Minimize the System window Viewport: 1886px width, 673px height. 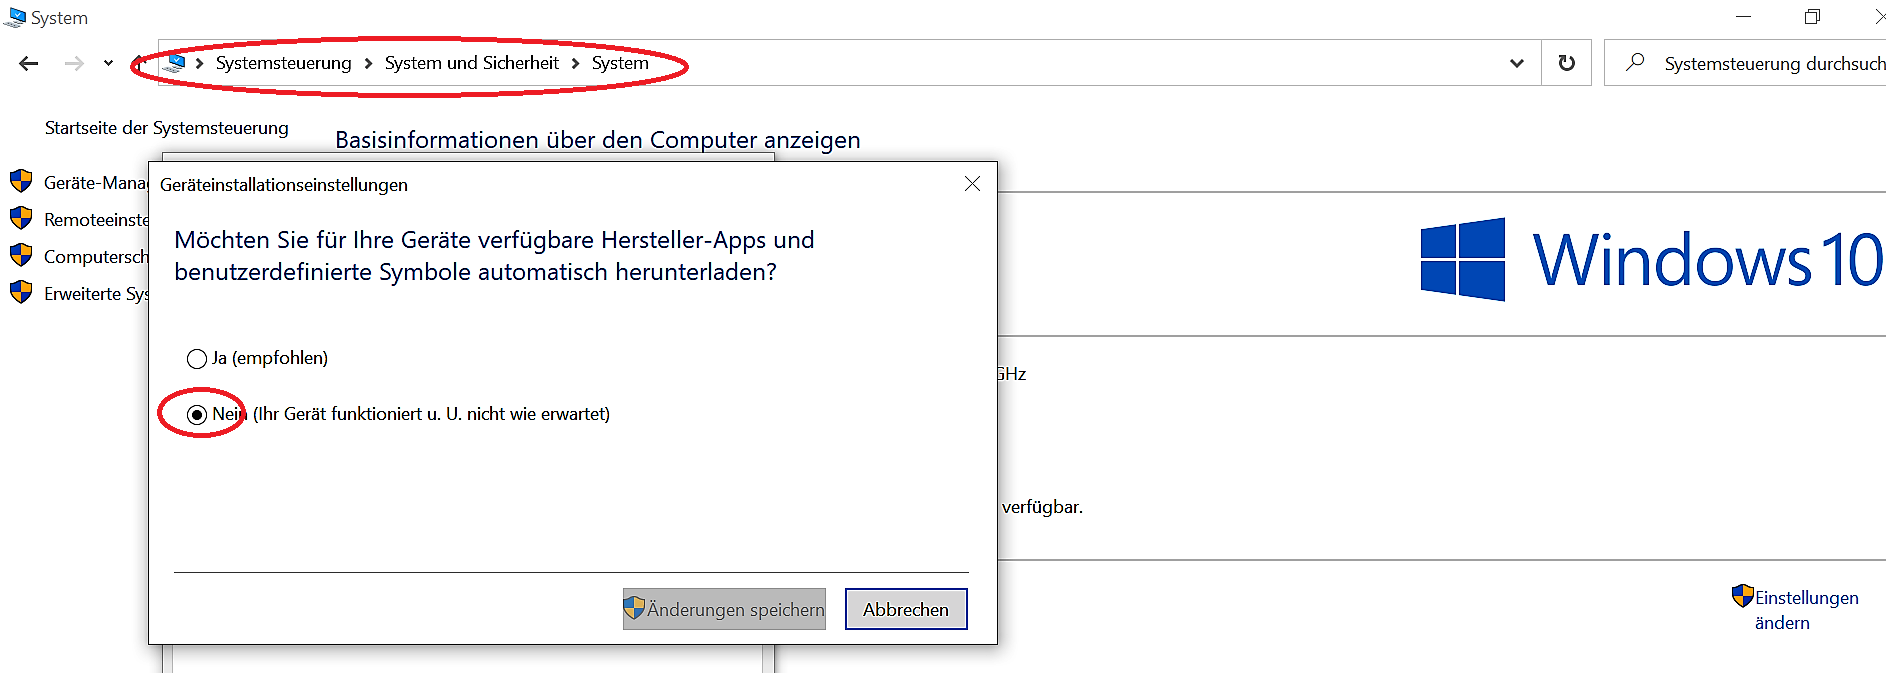point(1744,17)
